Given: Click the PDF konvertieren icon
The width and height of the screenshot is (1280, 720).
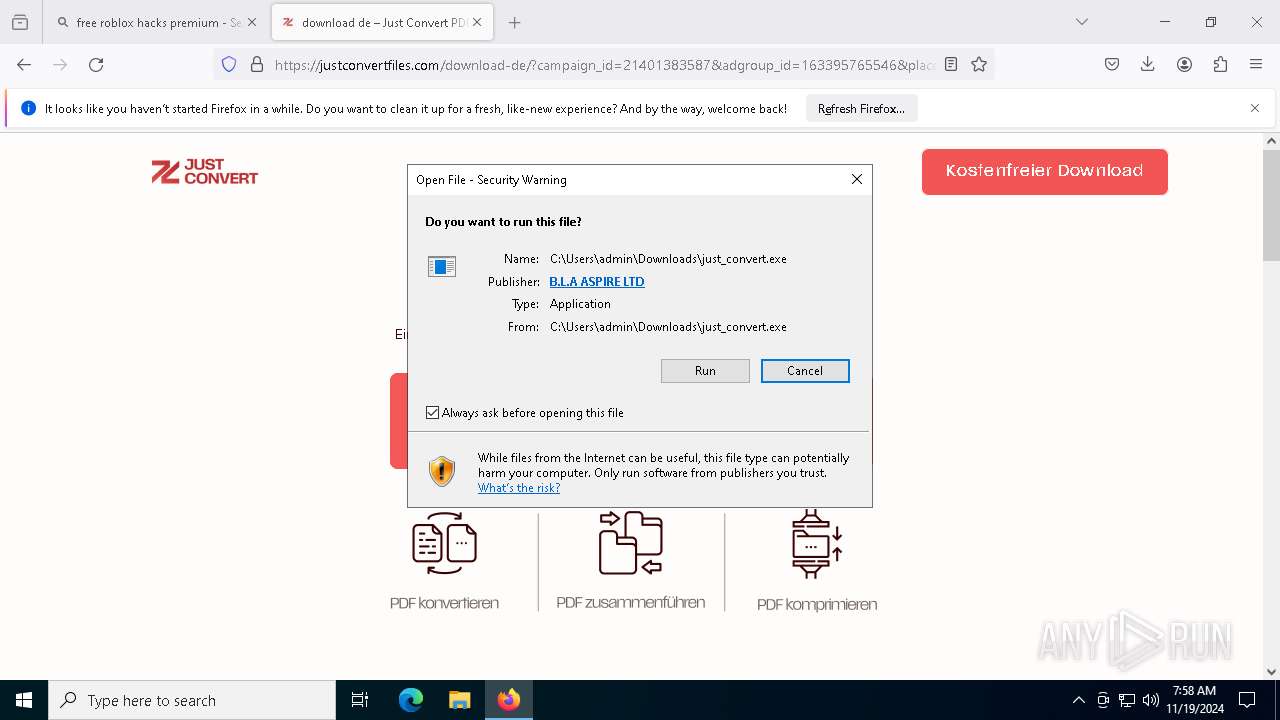Looking at the screenshot, I should tap(444, 543).
